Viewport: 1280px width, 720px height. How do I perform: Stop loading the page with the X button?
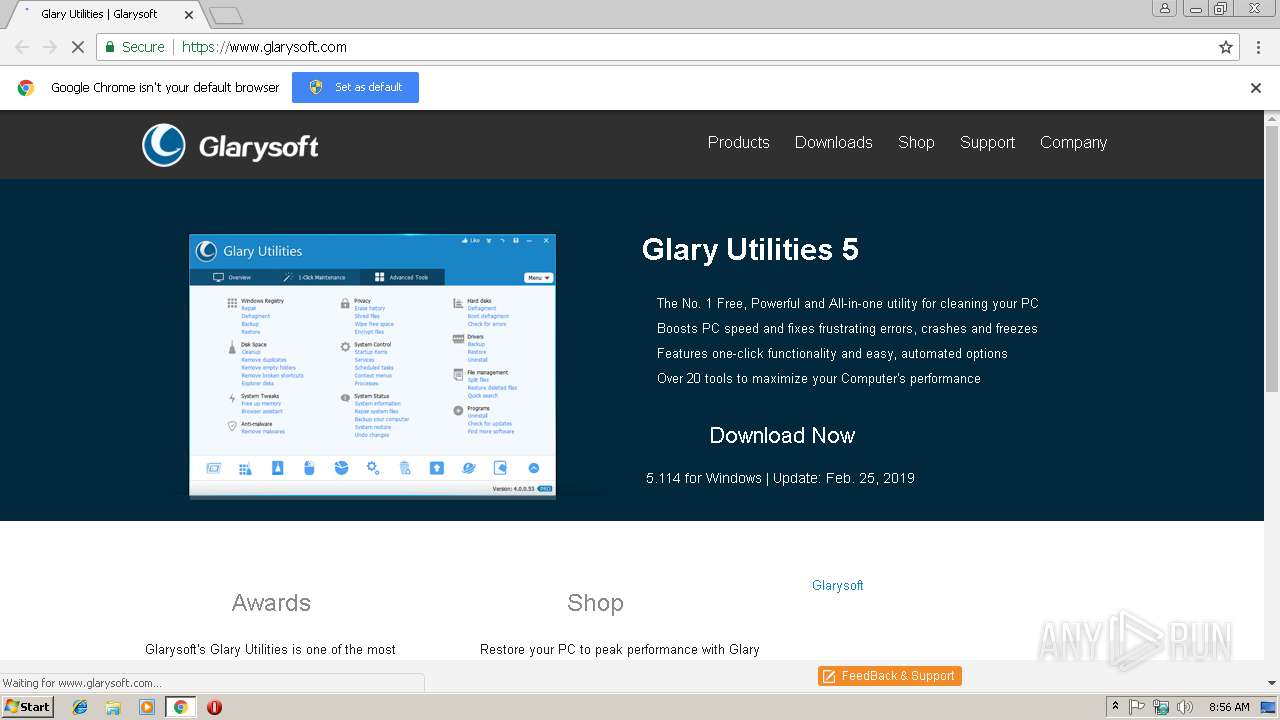point(77,47)
